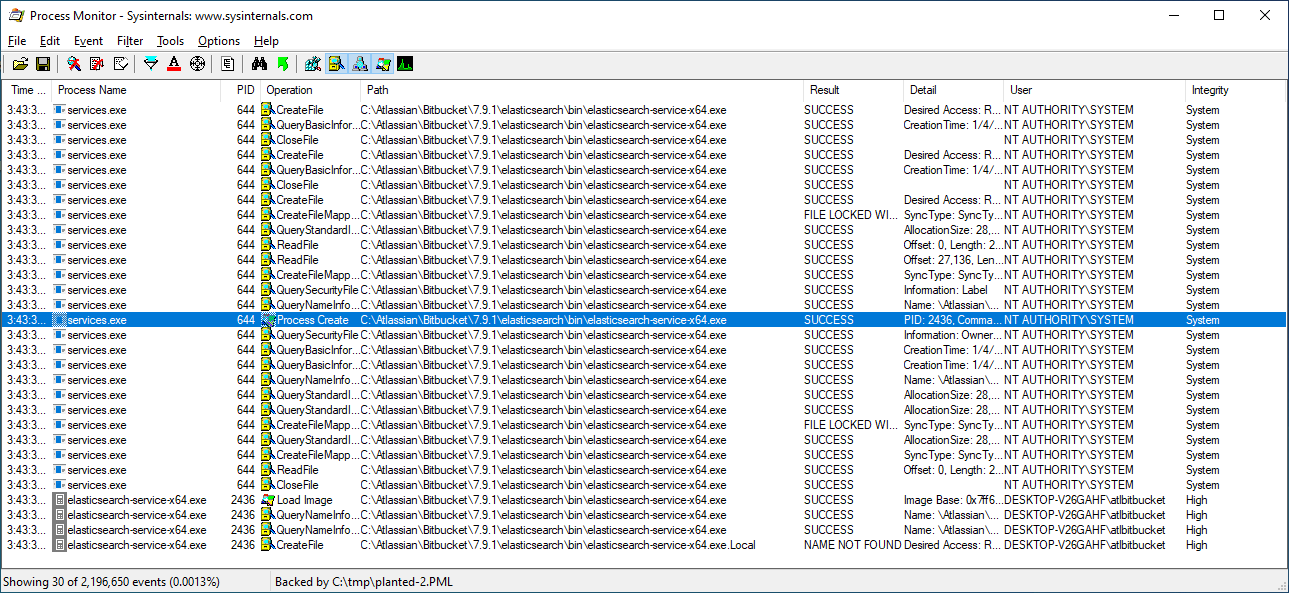Click the Find binoculars icon
The image size is (1289, 593).
pyautogui.click(x=259, y=64)
